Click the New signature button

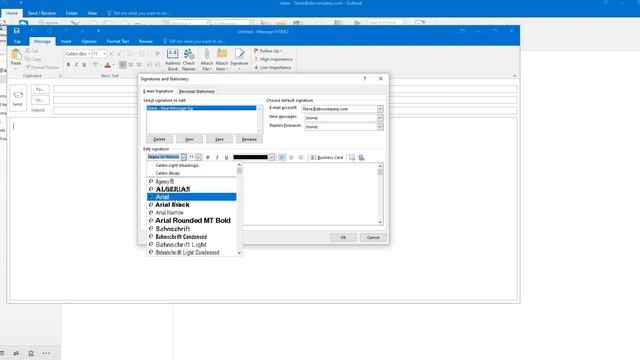tap(189, 139)
